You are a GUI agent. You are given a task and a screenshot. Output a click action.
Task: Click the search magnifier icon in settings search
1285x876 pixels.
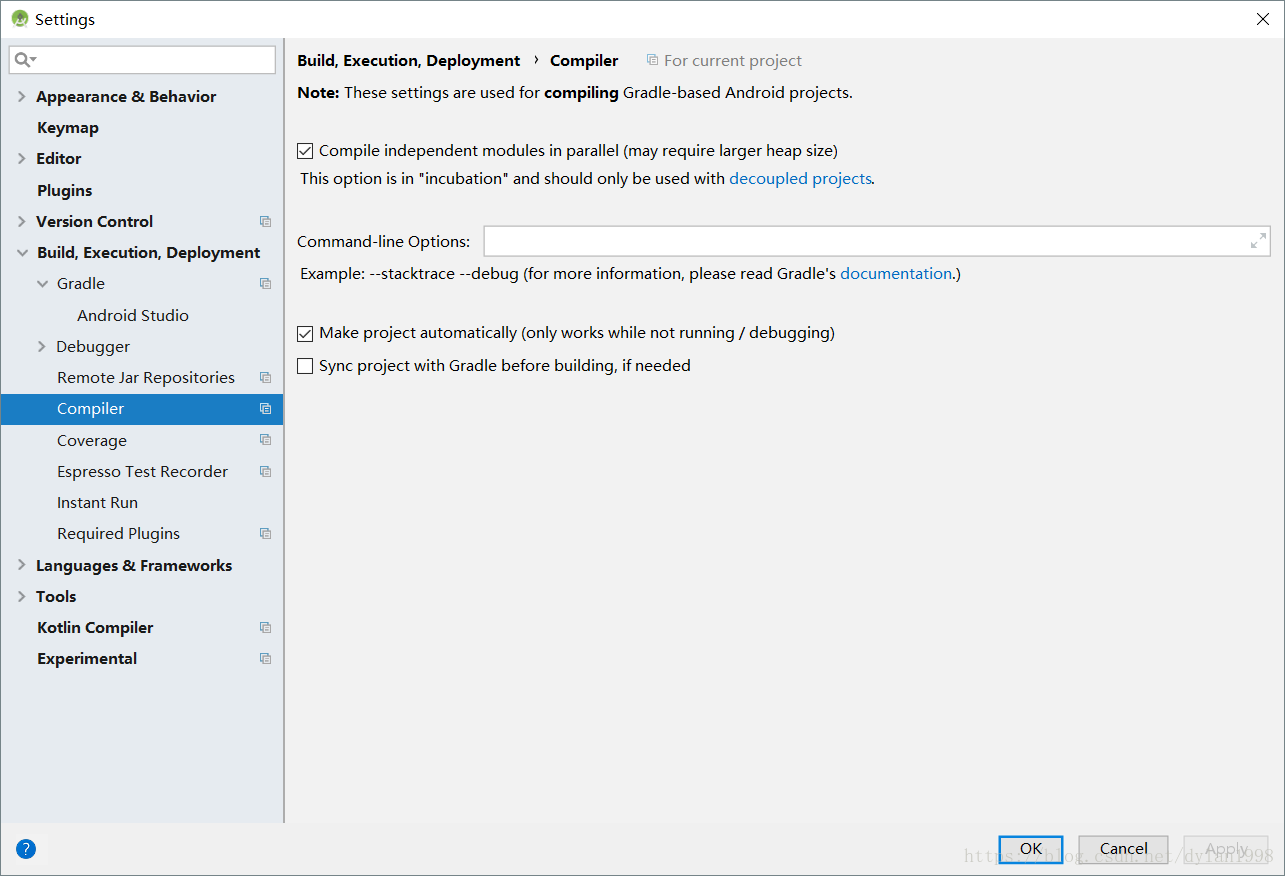pos(20,60)
